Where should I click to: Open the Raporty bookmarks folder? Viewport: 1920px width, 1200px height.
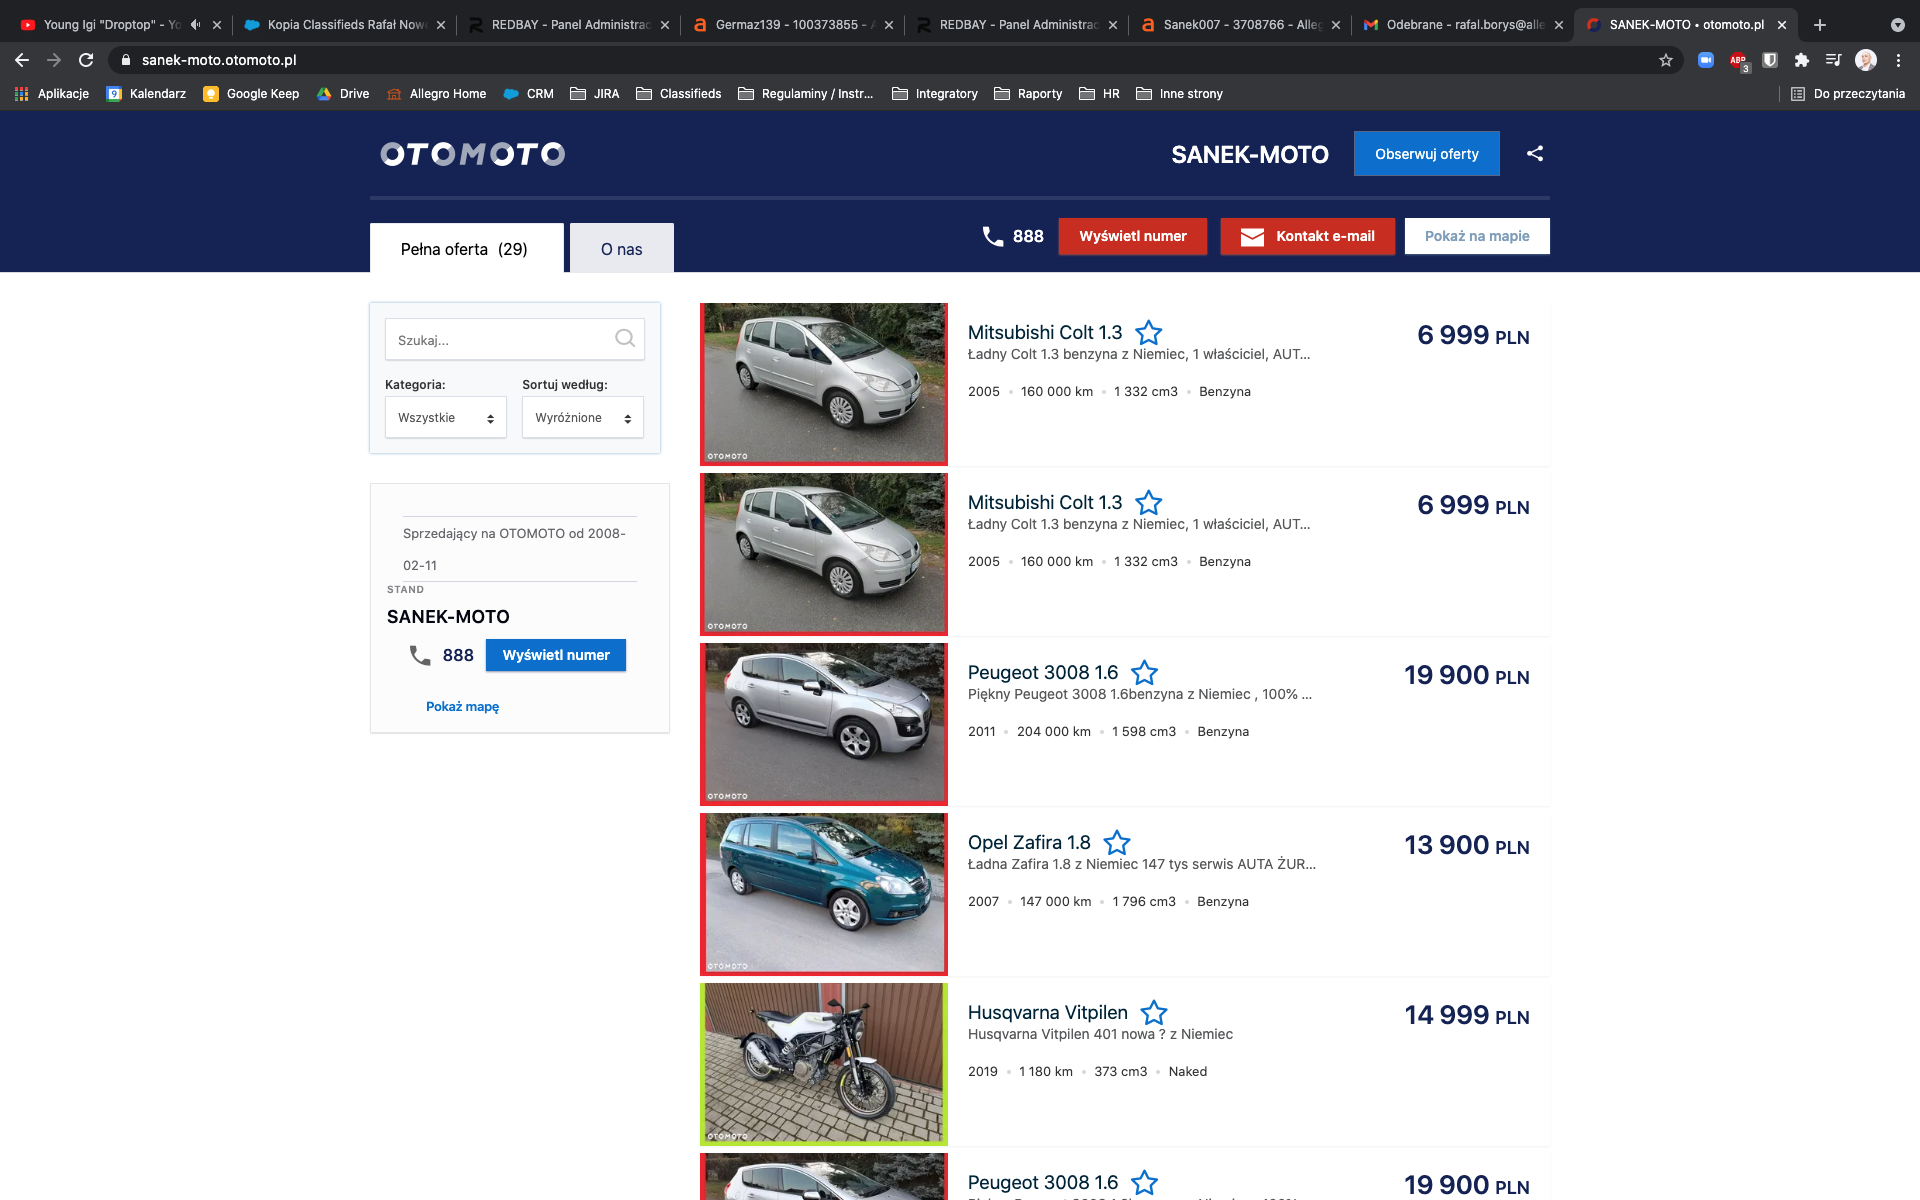1029,94
